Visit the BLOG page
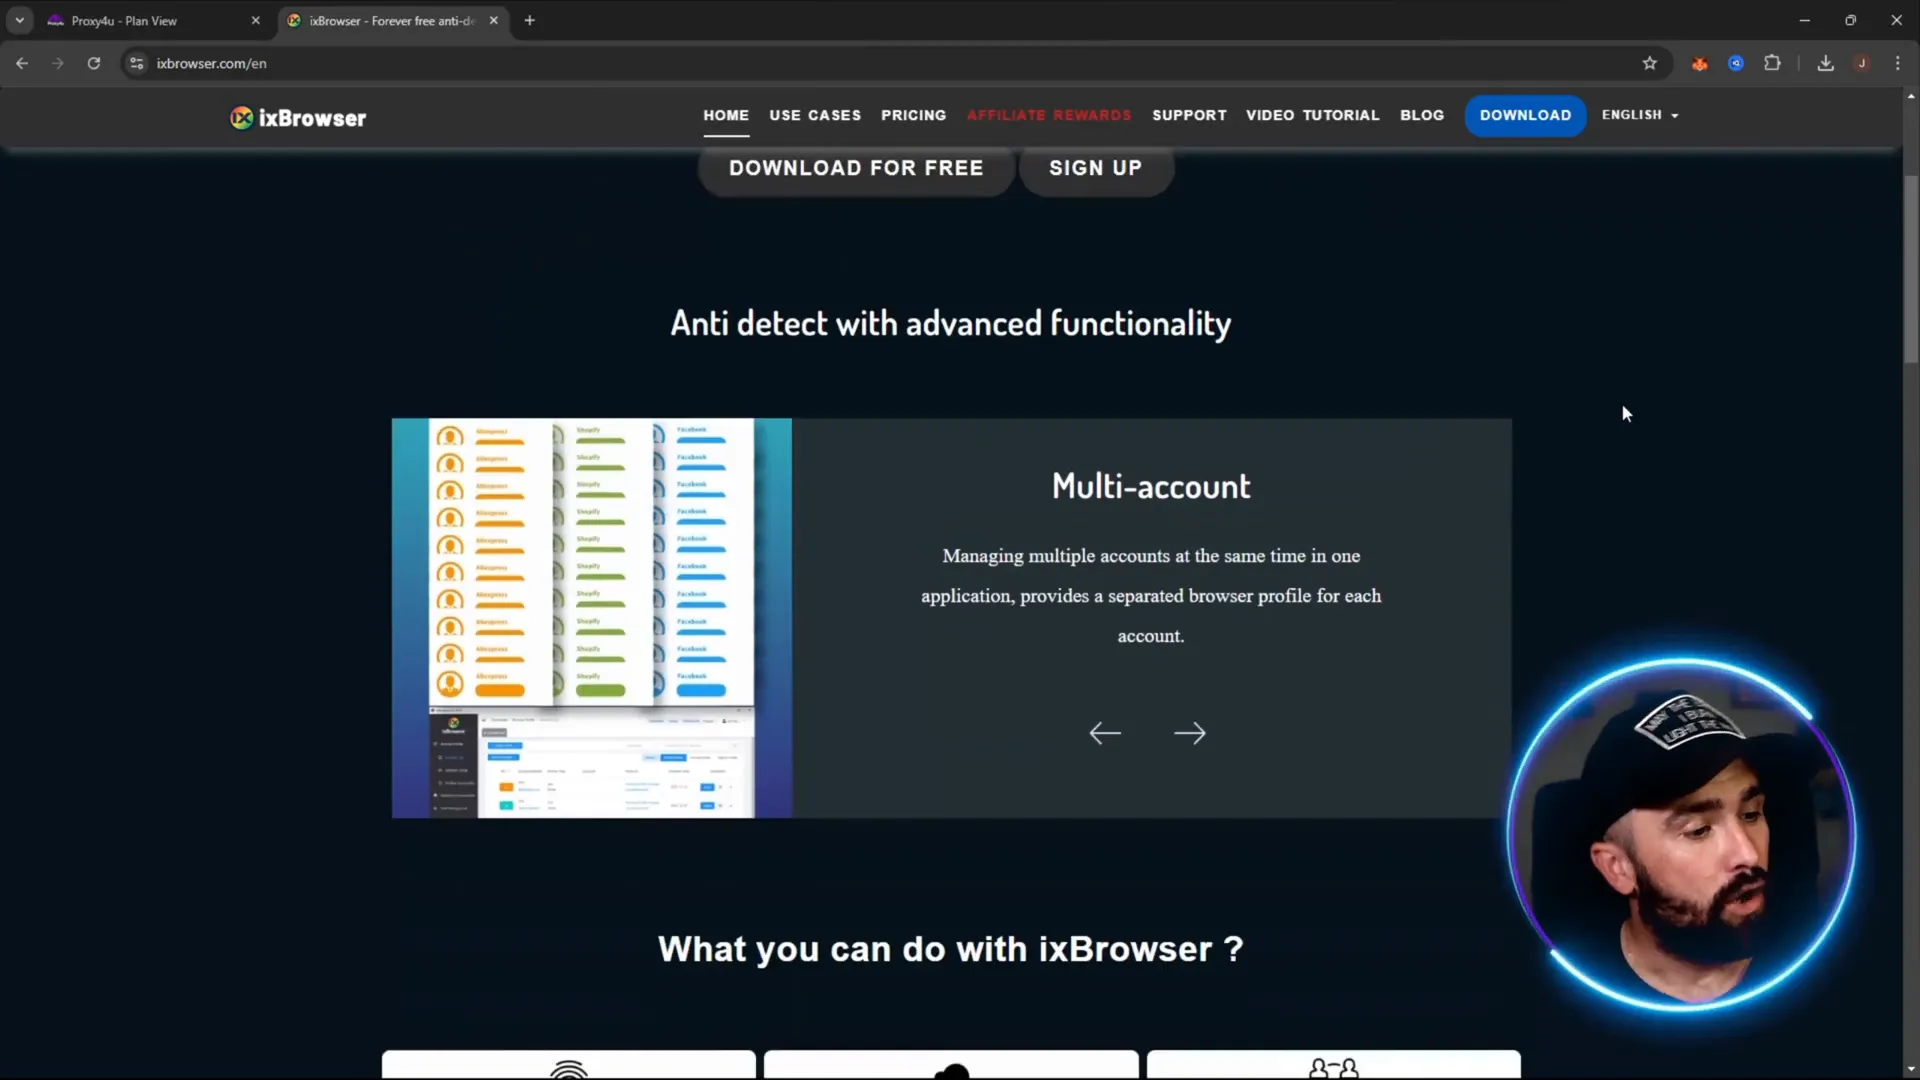The width and height of the screenshot is (1920, 1080). (1422, 115)
